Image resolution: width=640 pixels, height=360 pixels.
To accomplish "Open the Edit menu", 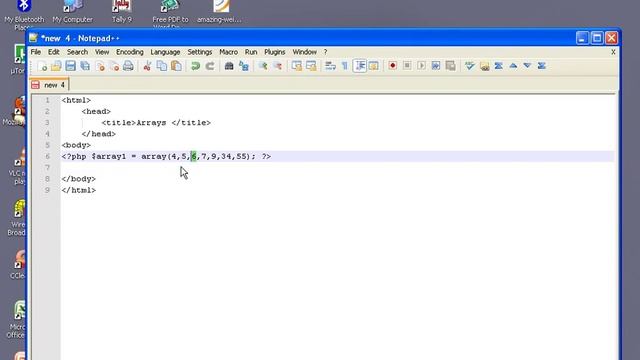I will pos(53,52).
